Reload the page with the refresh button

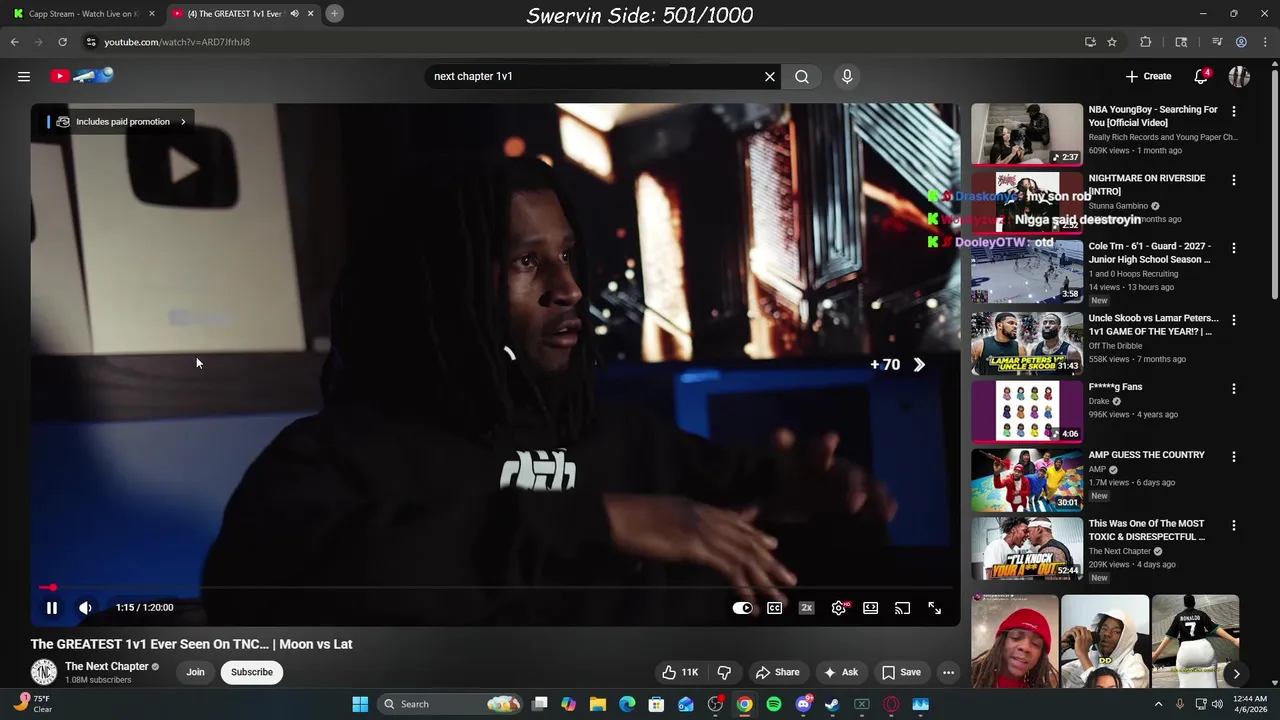pos(62,42)
